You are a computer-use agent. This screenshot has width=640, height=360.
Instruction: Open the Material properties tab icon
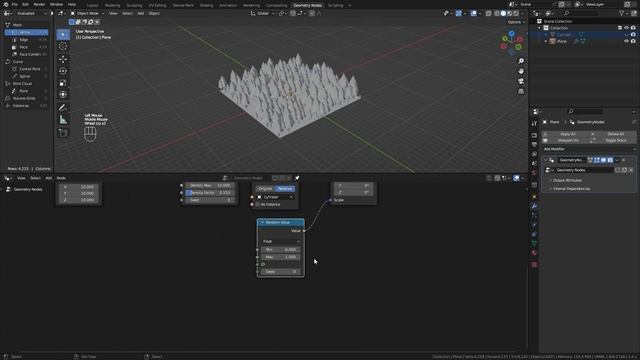click(534, 253)
